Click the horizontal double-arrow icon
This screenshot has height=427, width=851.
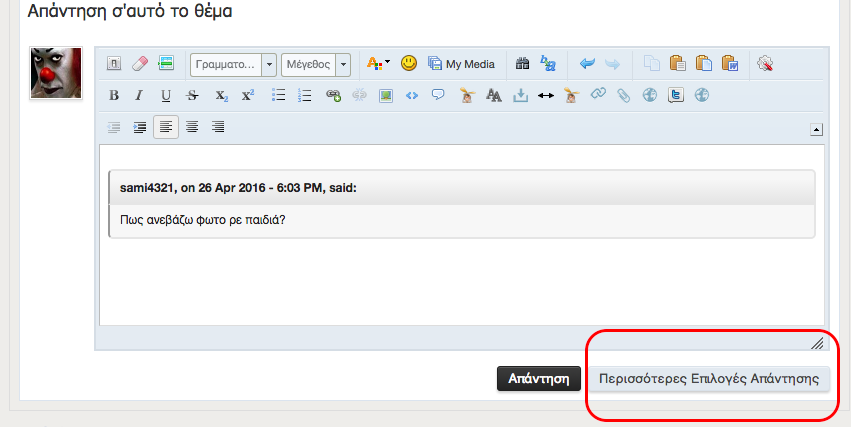point(545,95)
